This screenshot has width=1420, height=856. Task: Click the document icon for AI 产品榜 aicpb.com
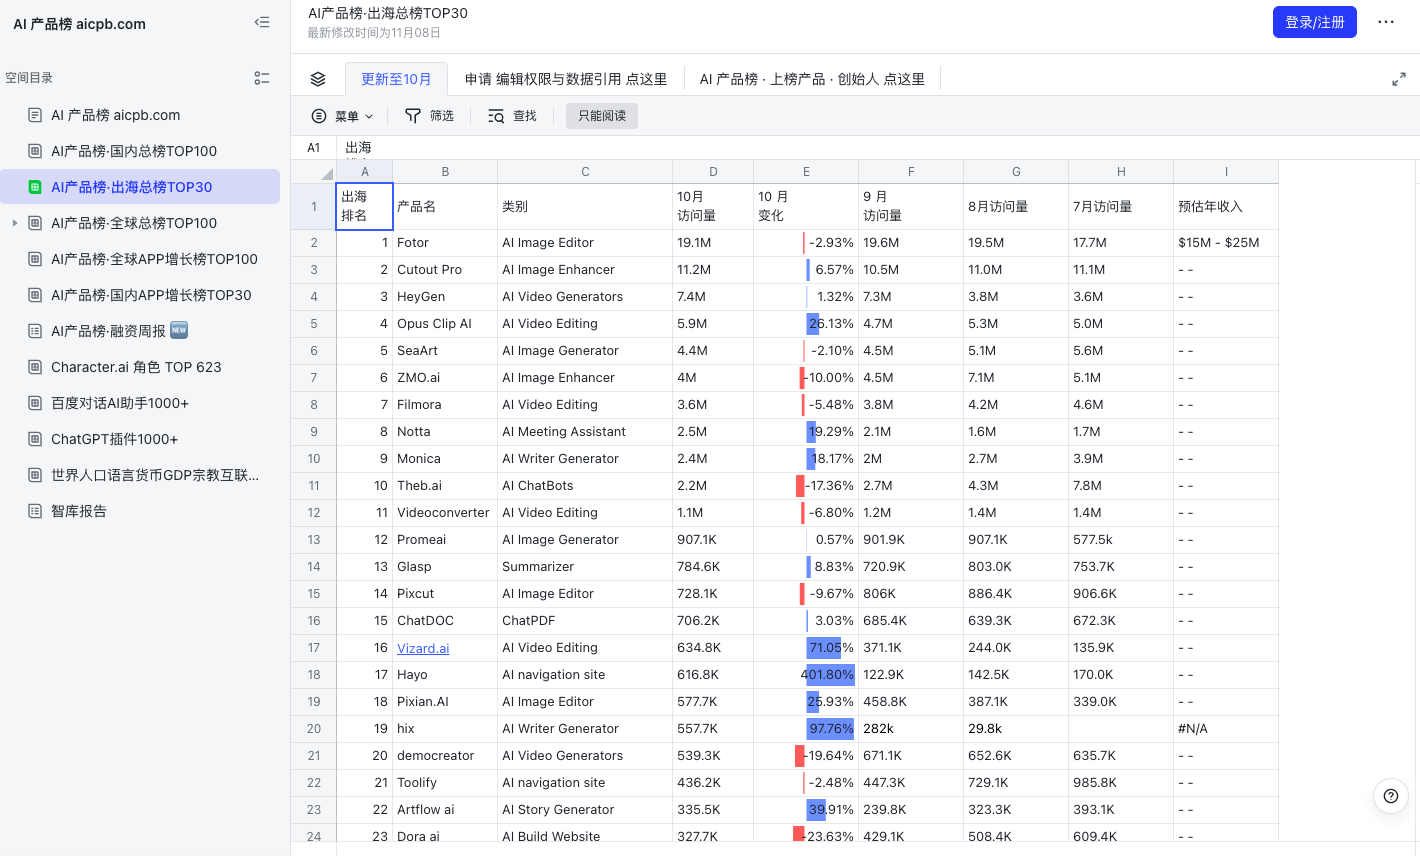click(x=35, y=115)
